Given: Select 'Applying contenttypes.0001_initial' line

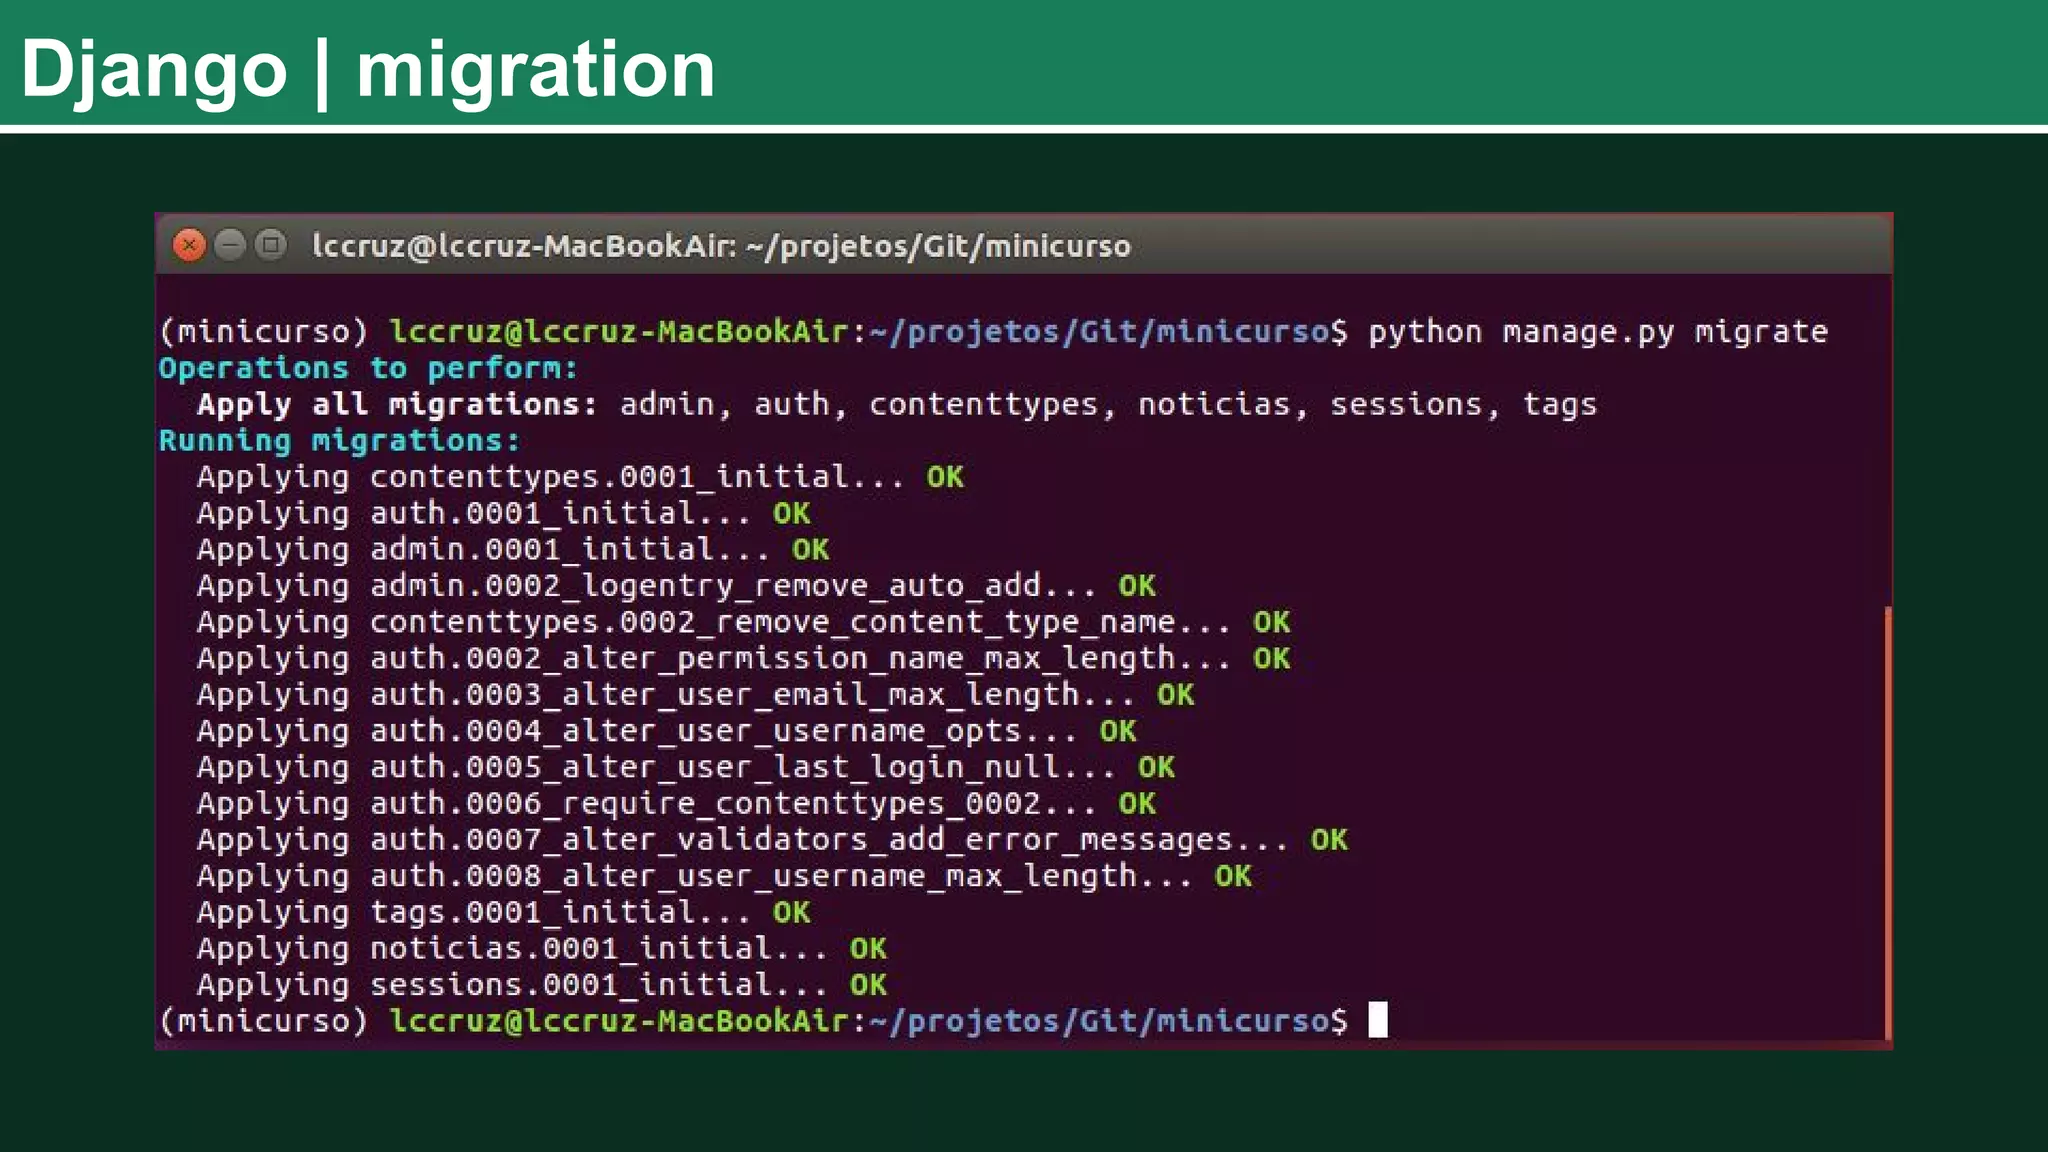Looking at the screenshot, I should point(580,477).
